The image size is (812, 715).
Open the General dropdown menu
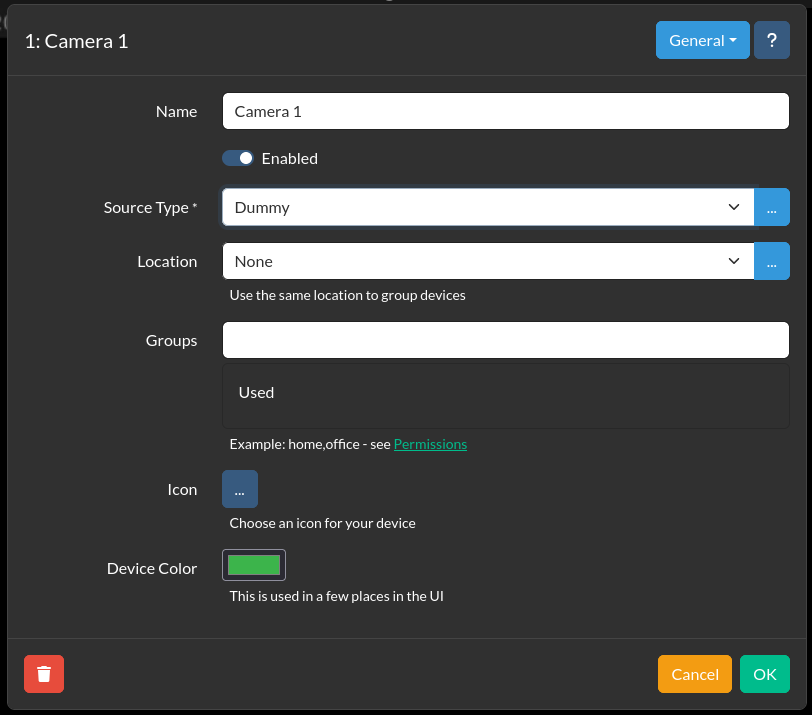pos(702,40)
